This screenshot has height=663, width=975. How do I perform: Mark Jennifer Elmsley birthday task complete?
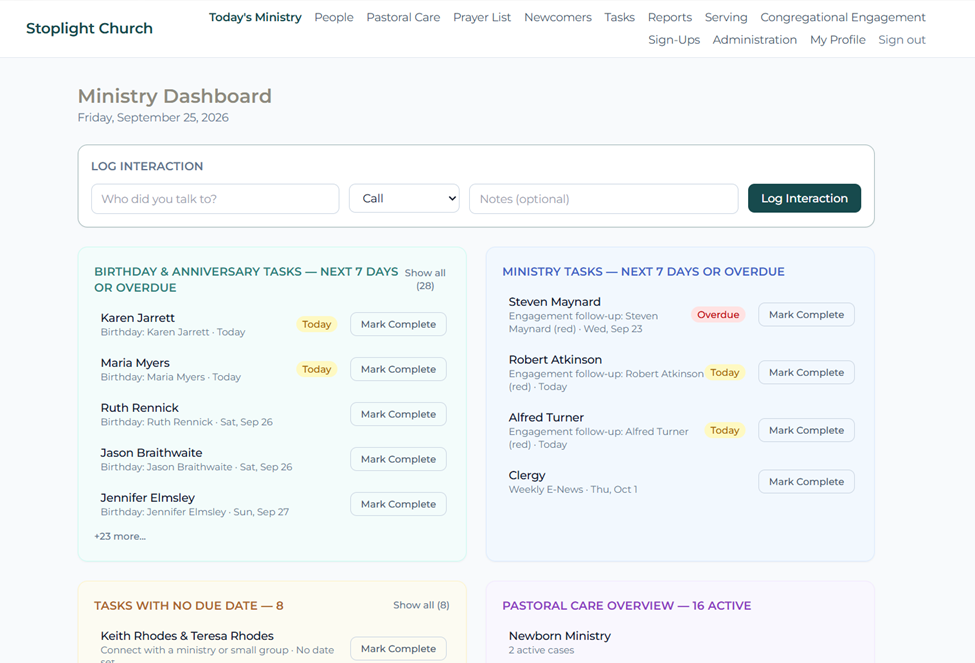tap(398, 504)
